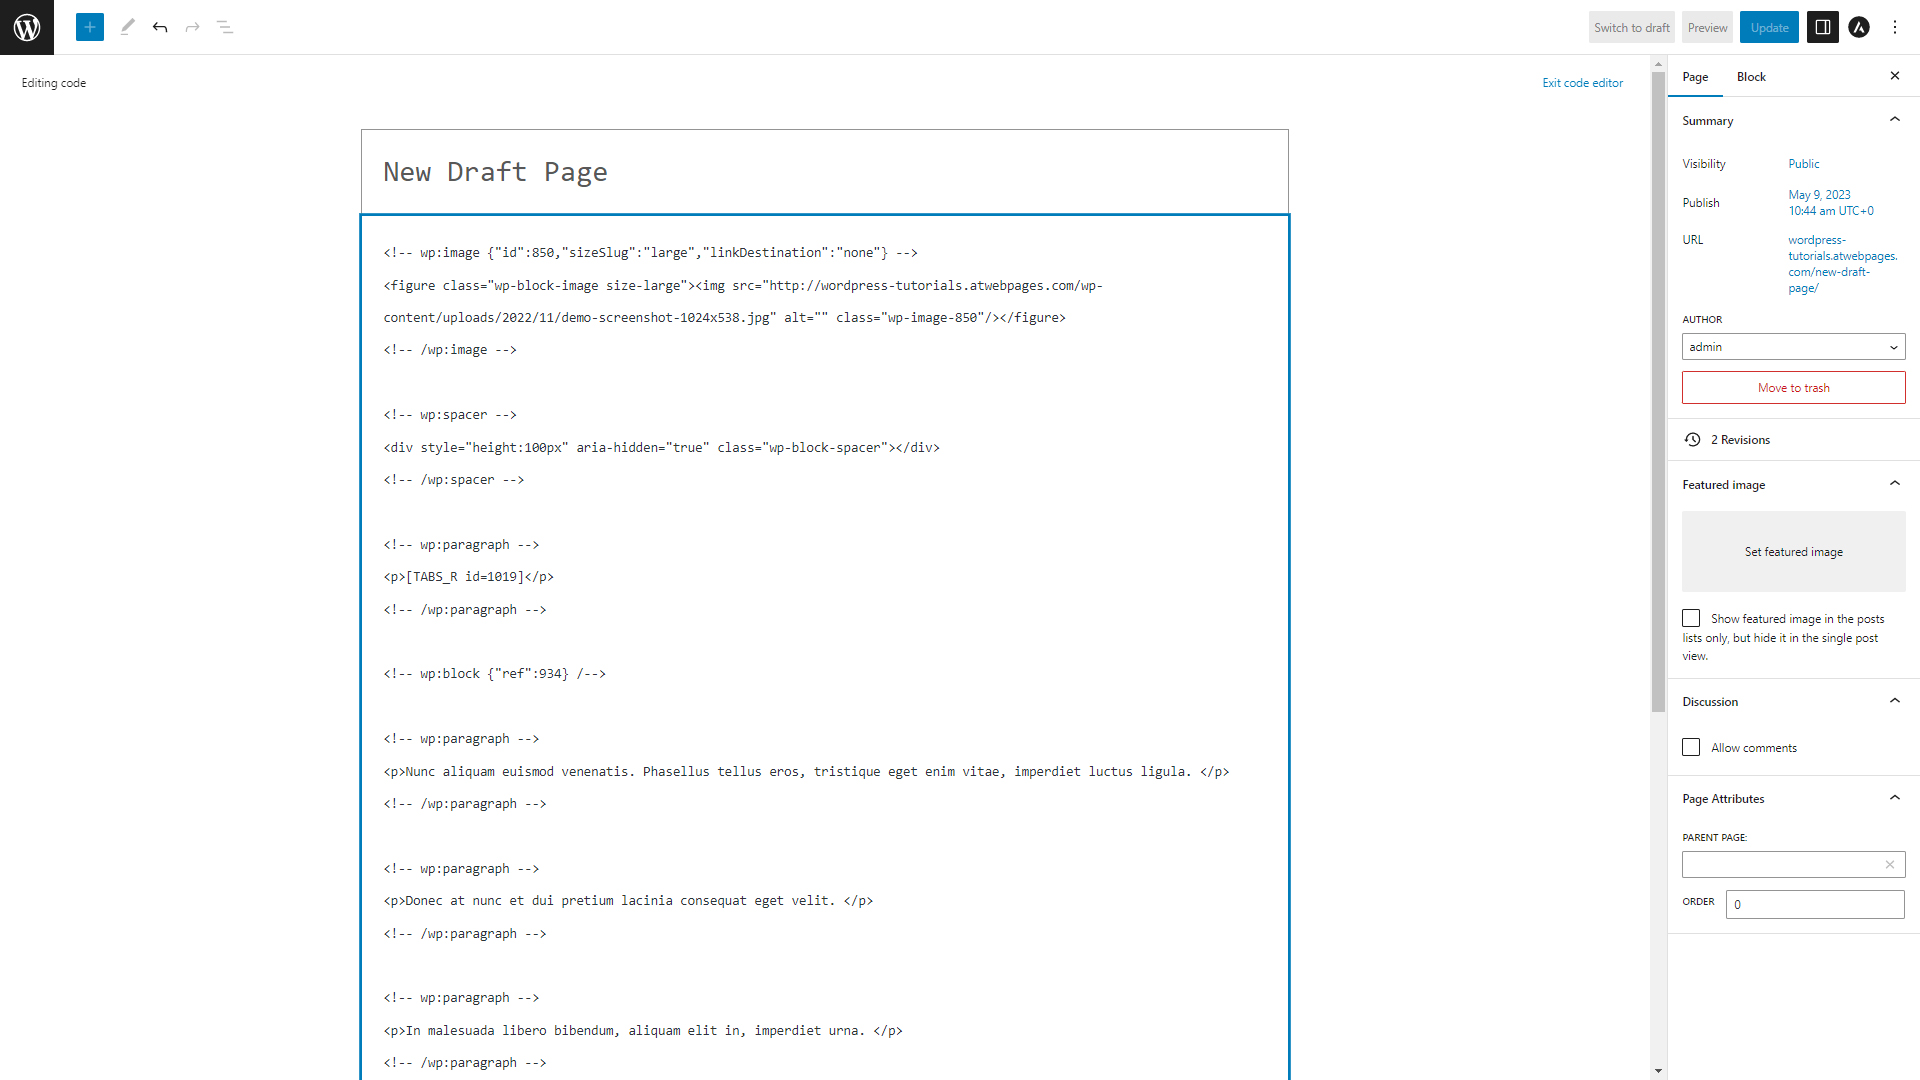This screenshot has width=1920, height=1080.
Task: Collapse the Page Attributes section
Action: [1895, 798]
